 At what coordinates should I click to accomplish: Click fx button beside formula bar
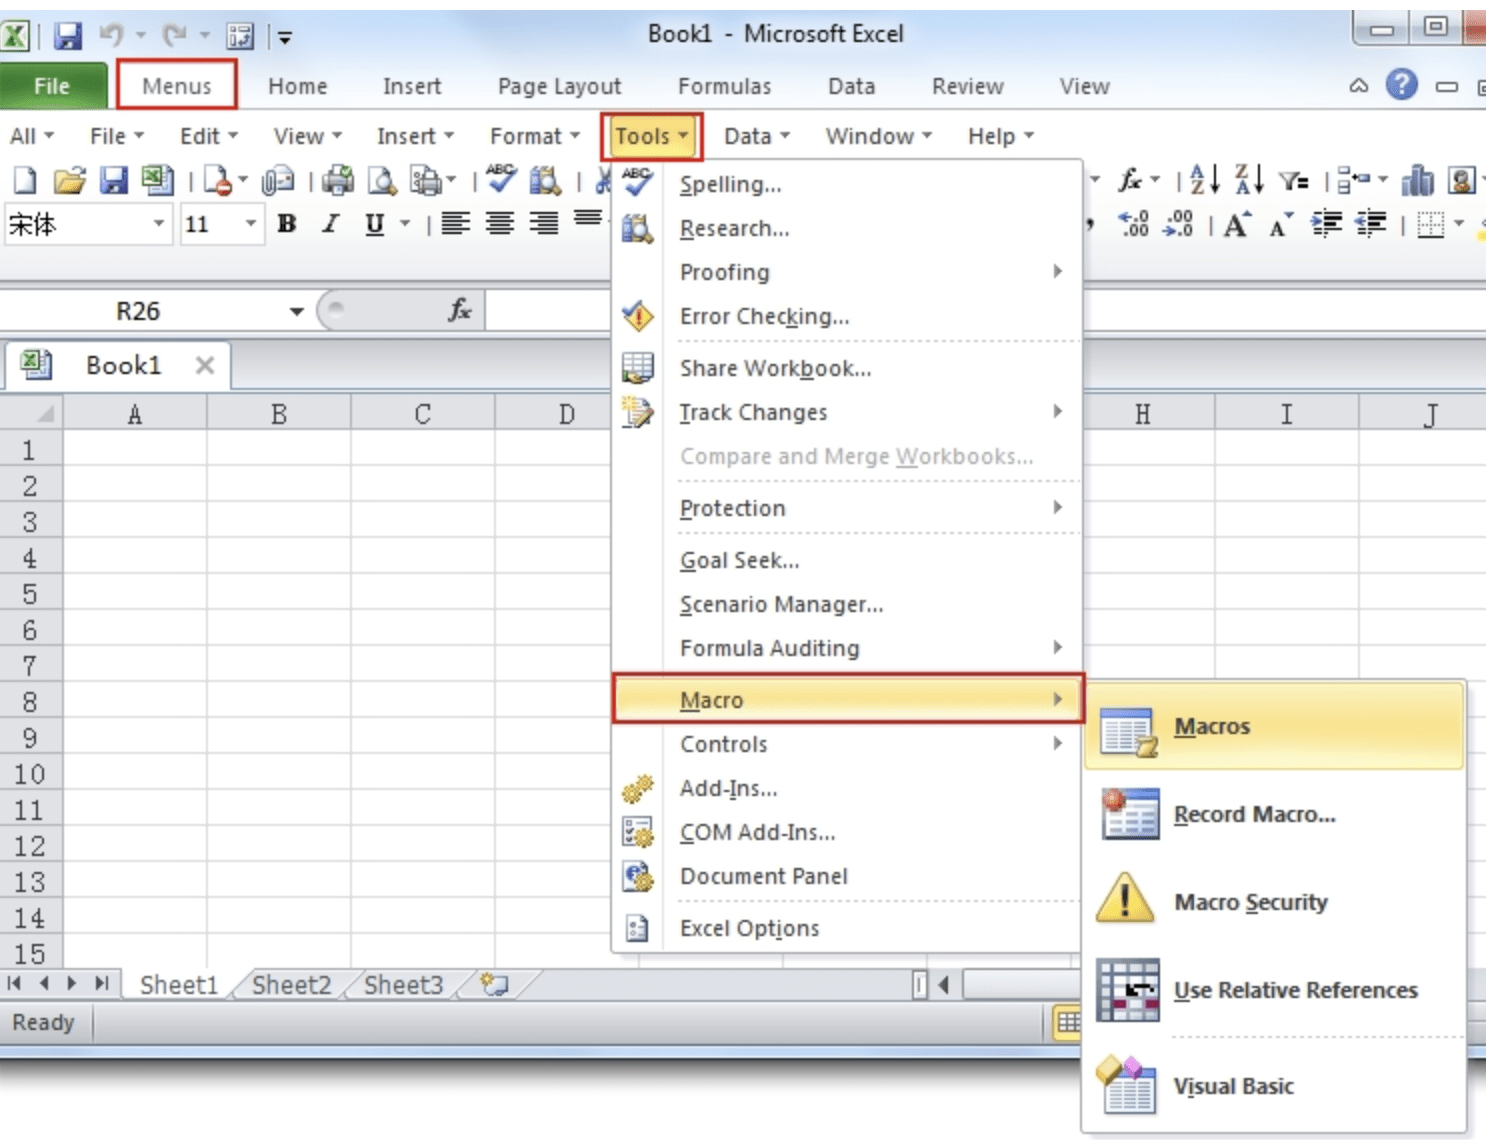coord(460,311)
